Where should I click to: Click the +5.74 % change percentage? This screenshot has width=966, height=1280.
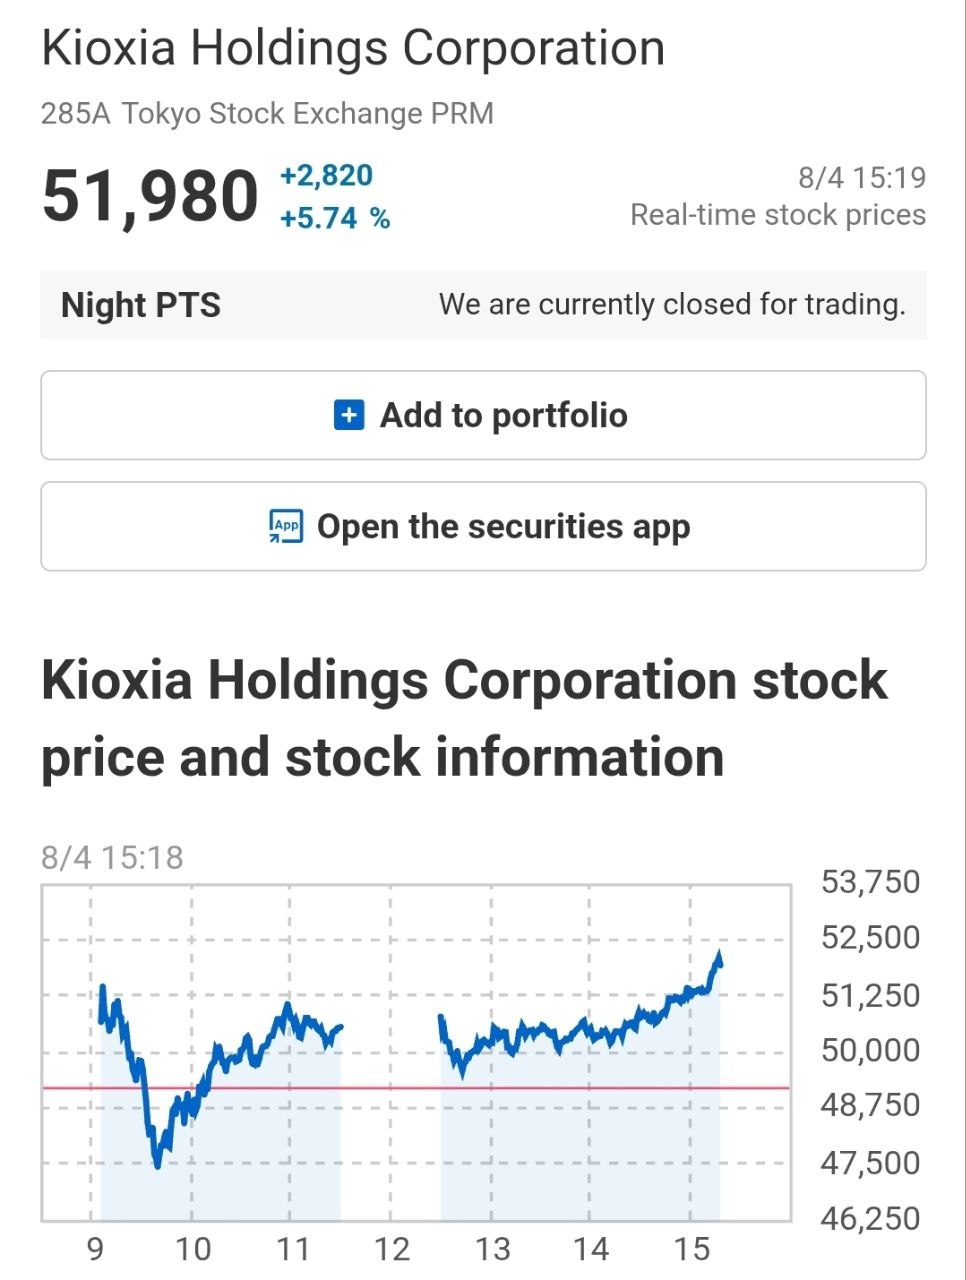(x=335, y=218)
